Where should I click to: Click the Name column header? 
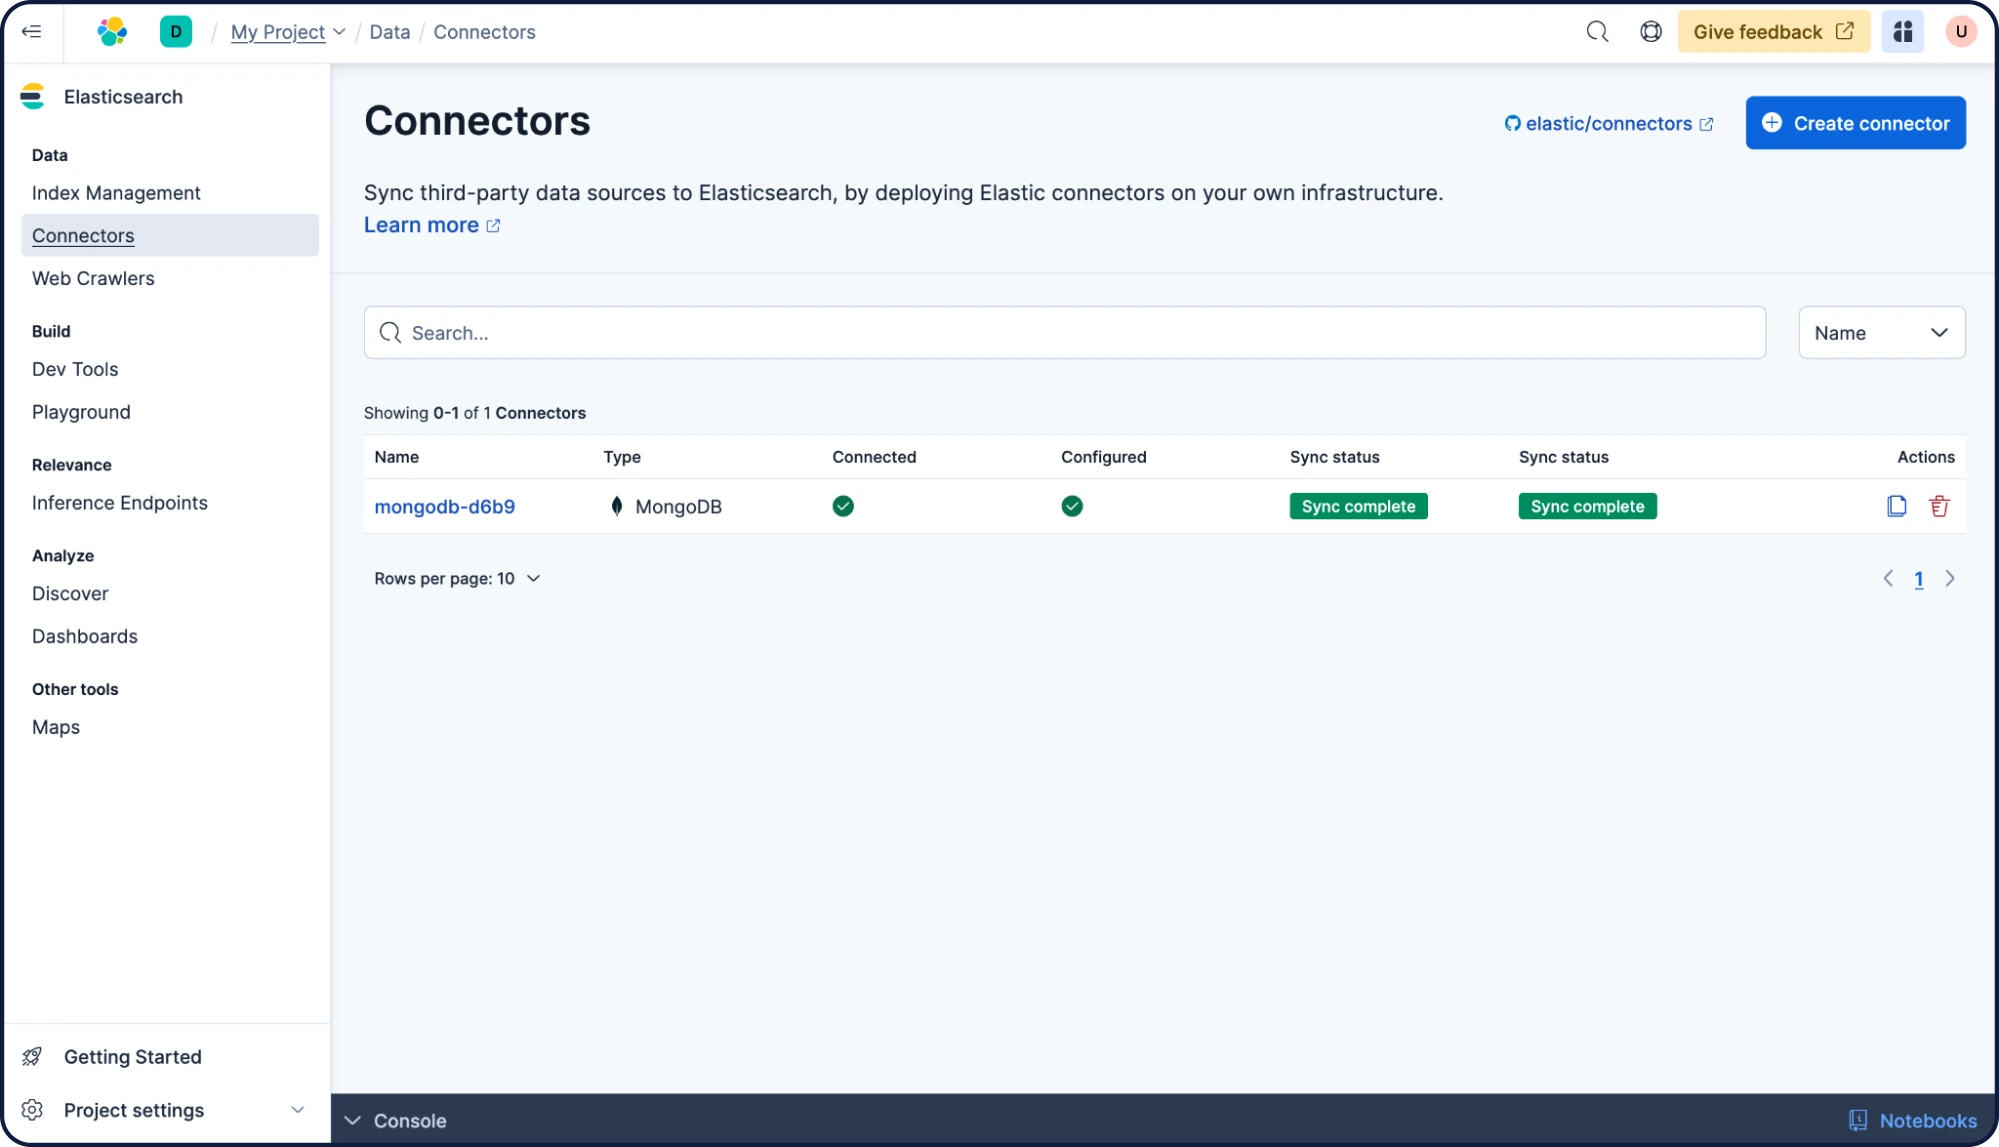point(396,457)
